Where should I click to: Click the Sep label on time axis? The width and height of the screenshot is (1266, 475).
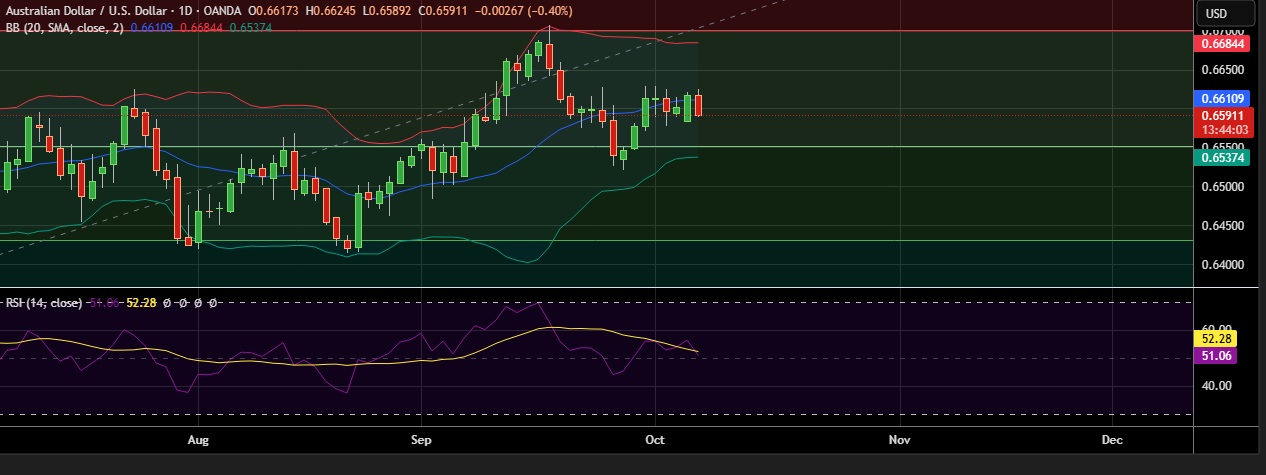(420, 440)
